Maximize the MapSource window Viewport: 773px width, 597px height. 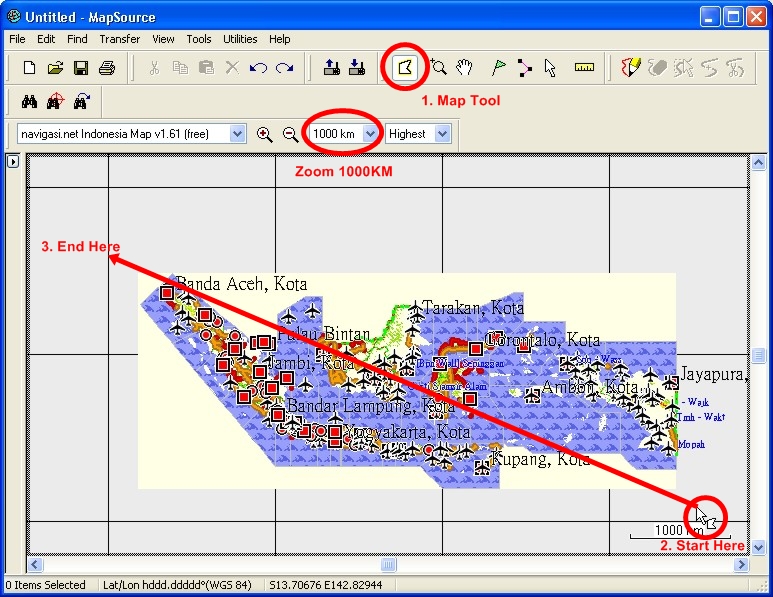[733, 17]
